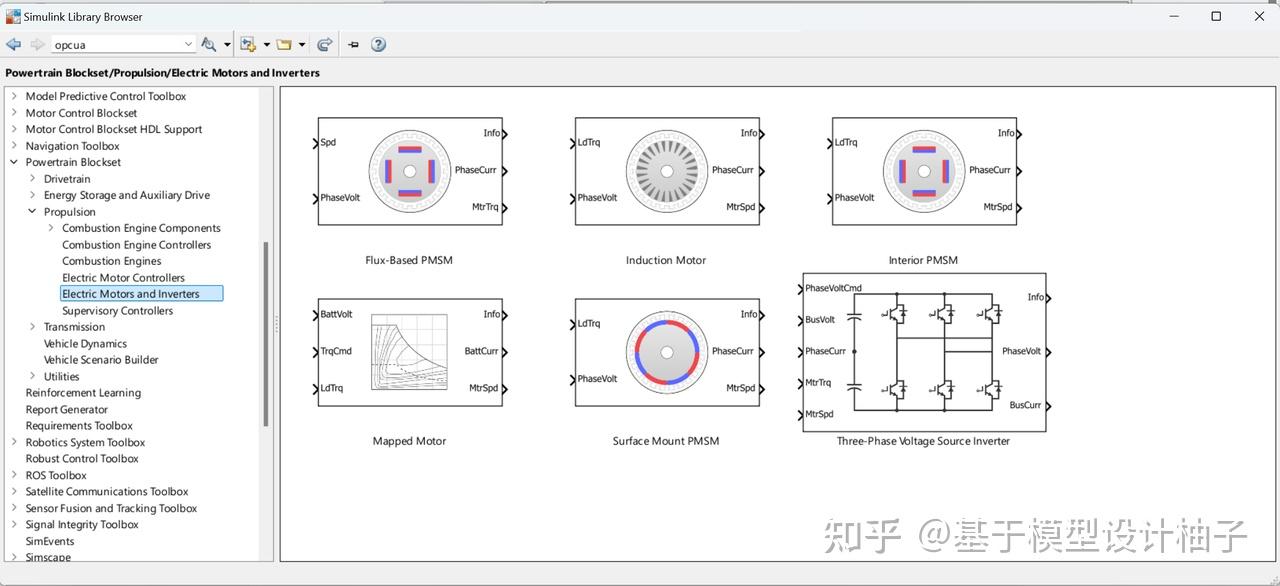Screen dimensions: 1280x586
Task: Expand Navigation Toolbox node
Action: [x=14, y=146]
